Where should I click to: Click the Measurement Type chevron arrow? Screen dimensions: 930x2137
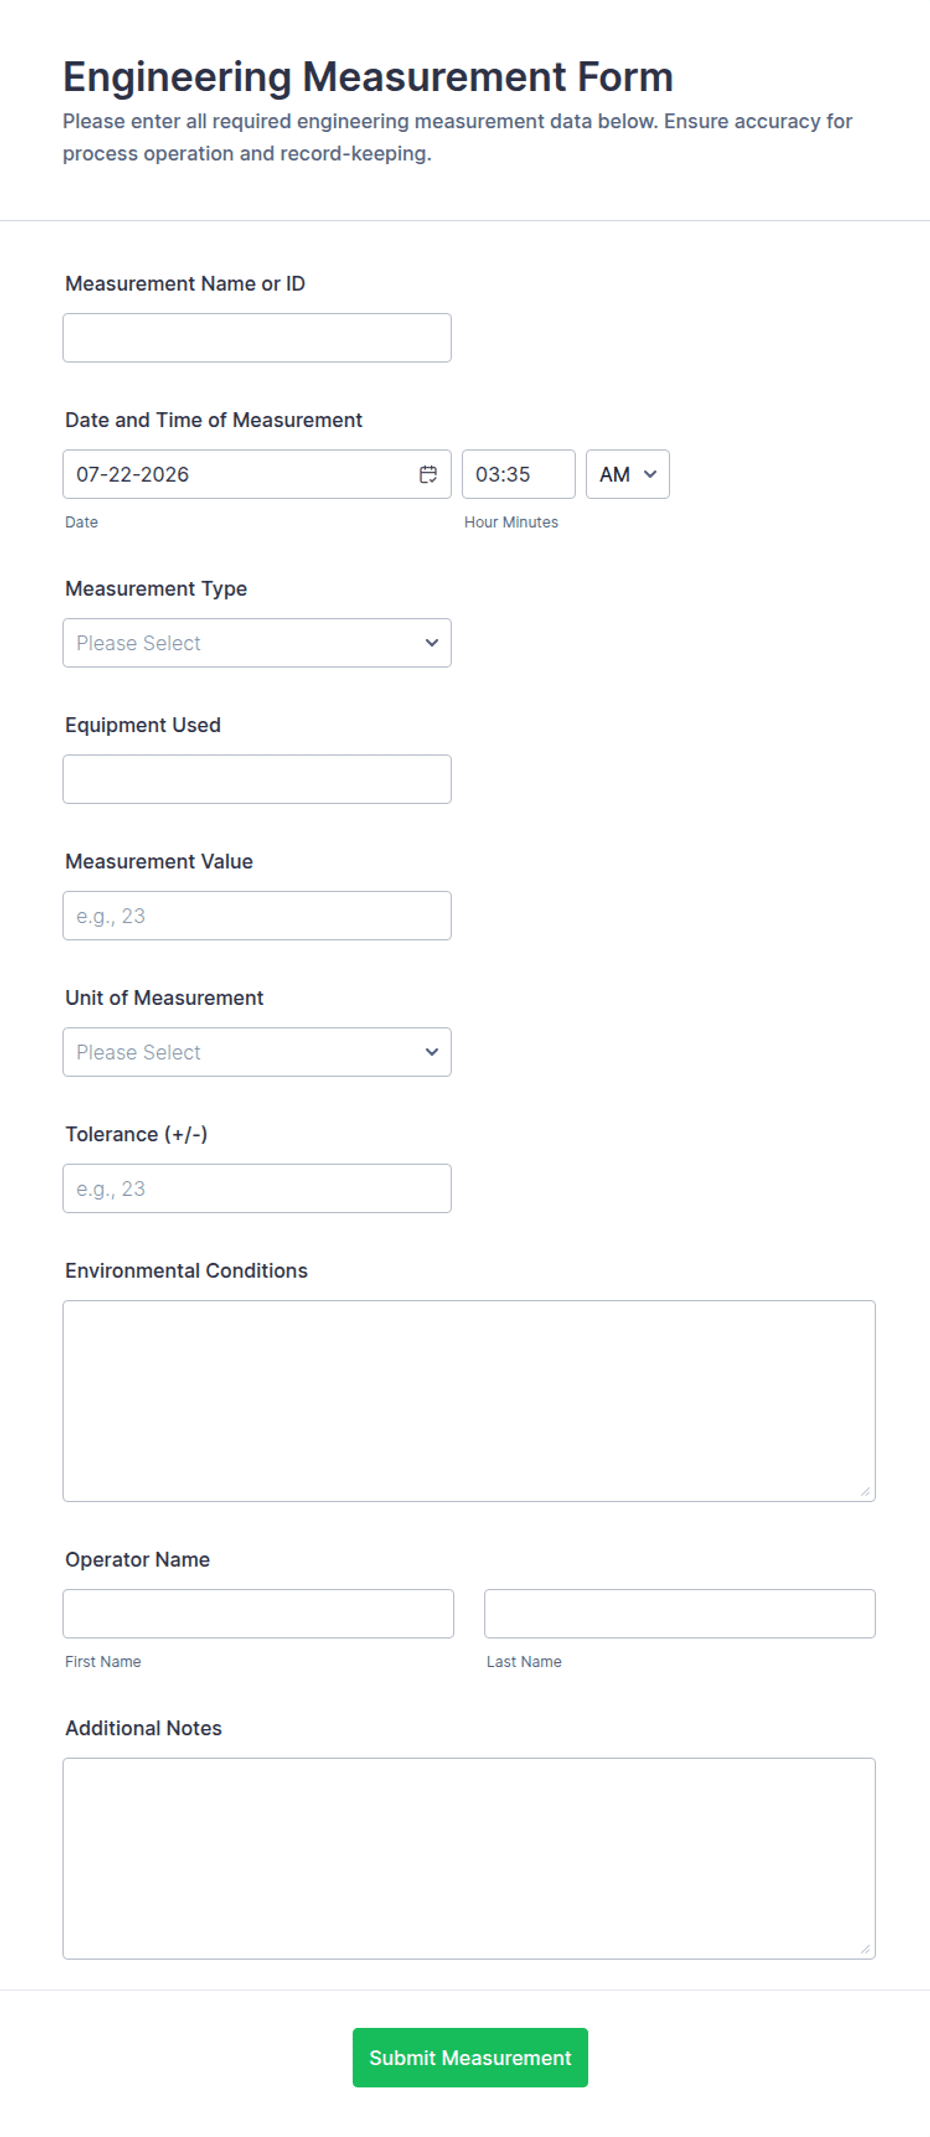coord(432,643)
